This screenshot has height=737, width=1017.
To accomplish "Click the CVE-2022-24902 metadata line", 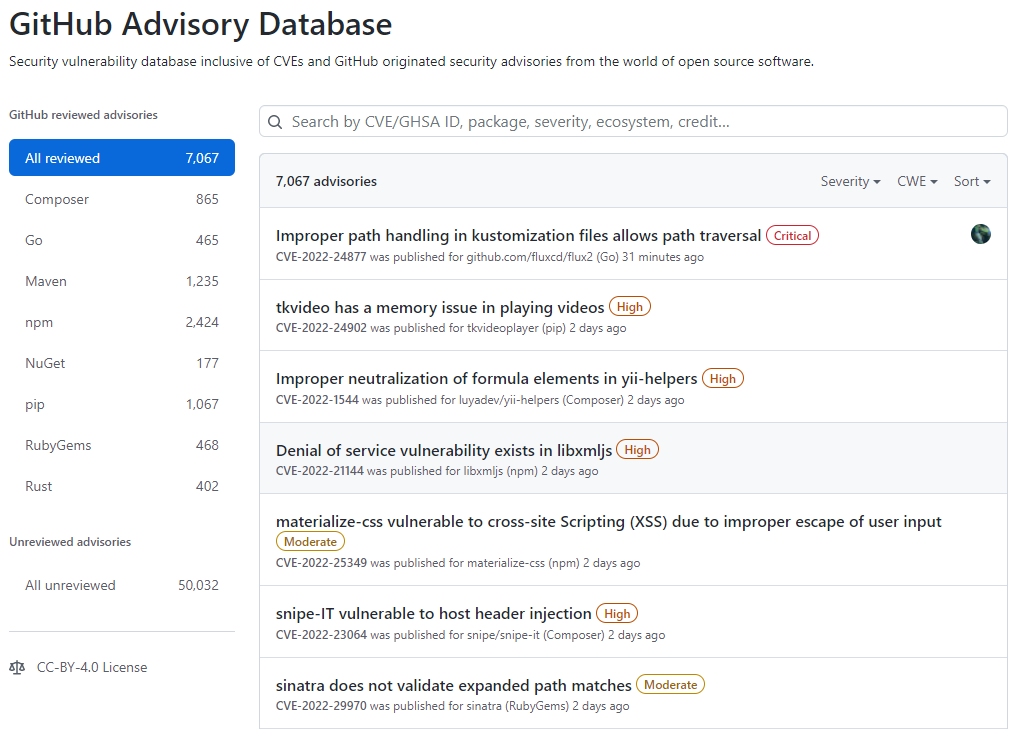I will 451,328.
